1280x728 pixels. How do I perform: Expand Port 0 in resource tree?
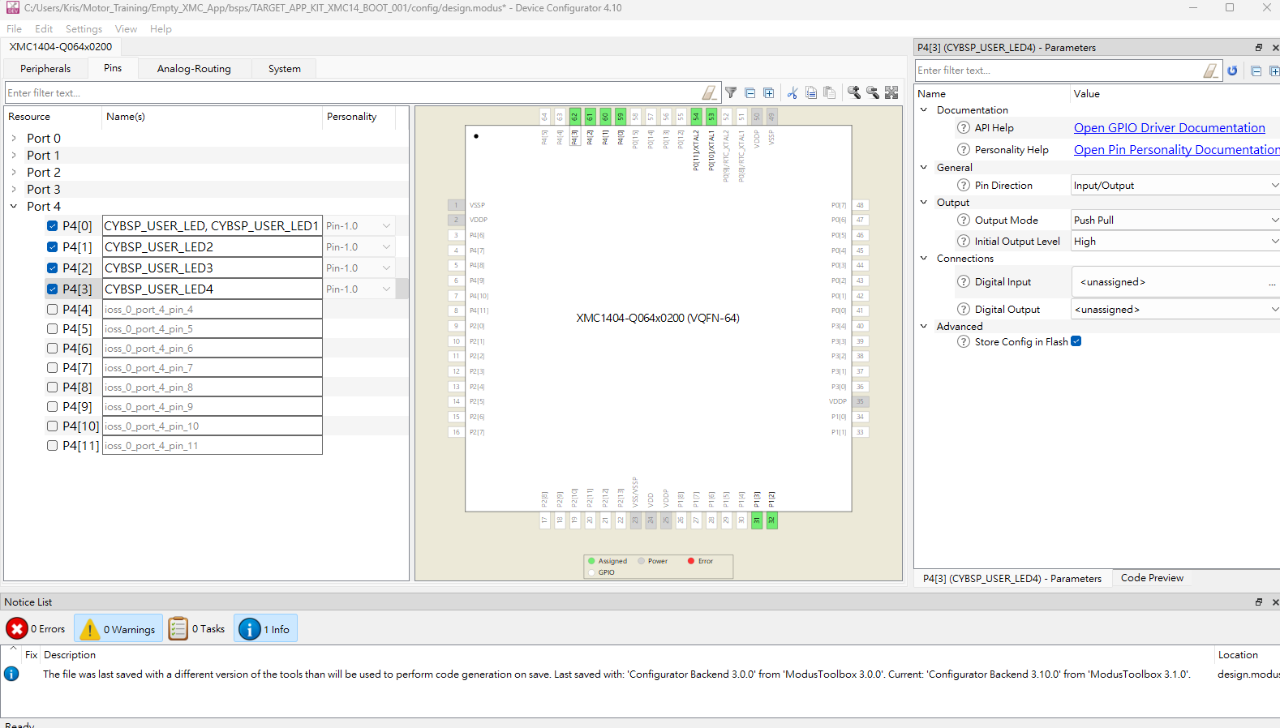coord(13,138)
